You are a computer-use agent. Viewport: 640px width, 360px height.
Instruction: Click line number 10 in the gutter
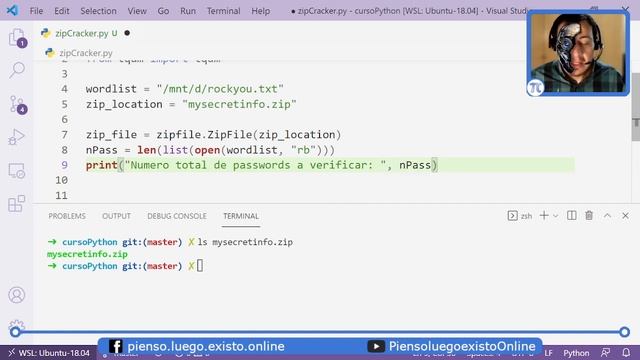click(62, 180)
